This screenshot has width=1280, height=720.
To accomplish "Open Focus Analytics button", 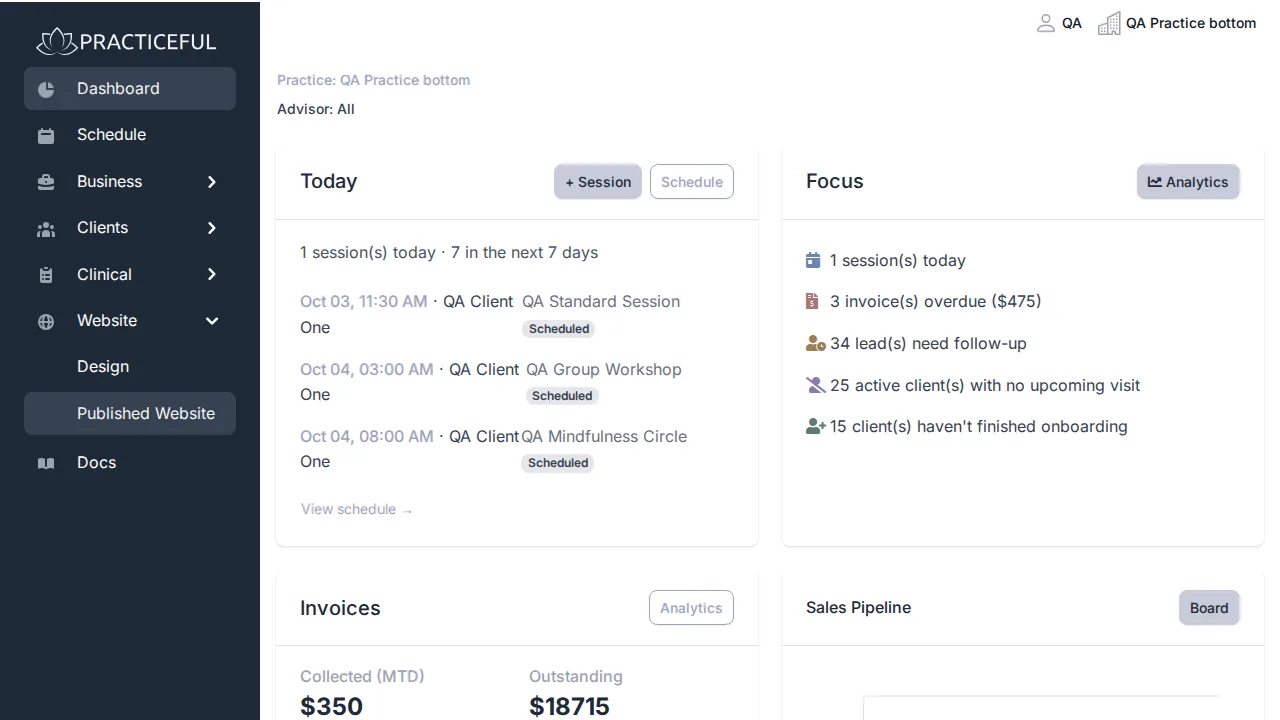I will point(1188,182).
